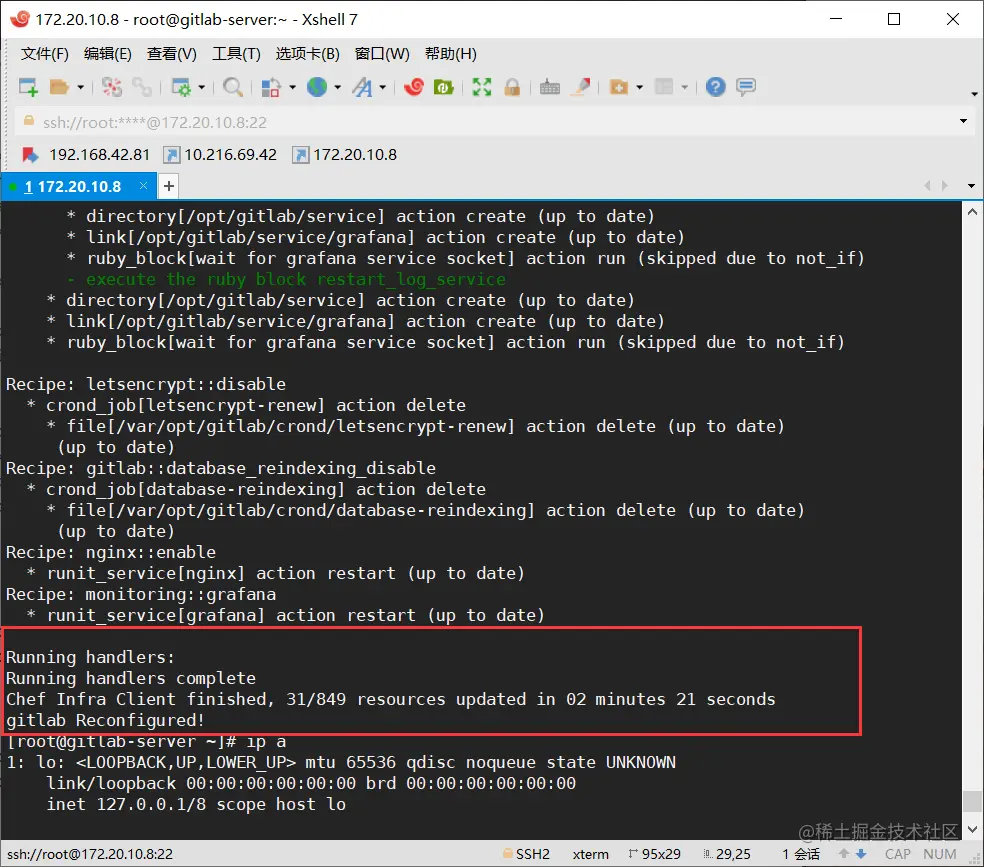Click the terminal scrollbar up arrow

coord(972,212)
